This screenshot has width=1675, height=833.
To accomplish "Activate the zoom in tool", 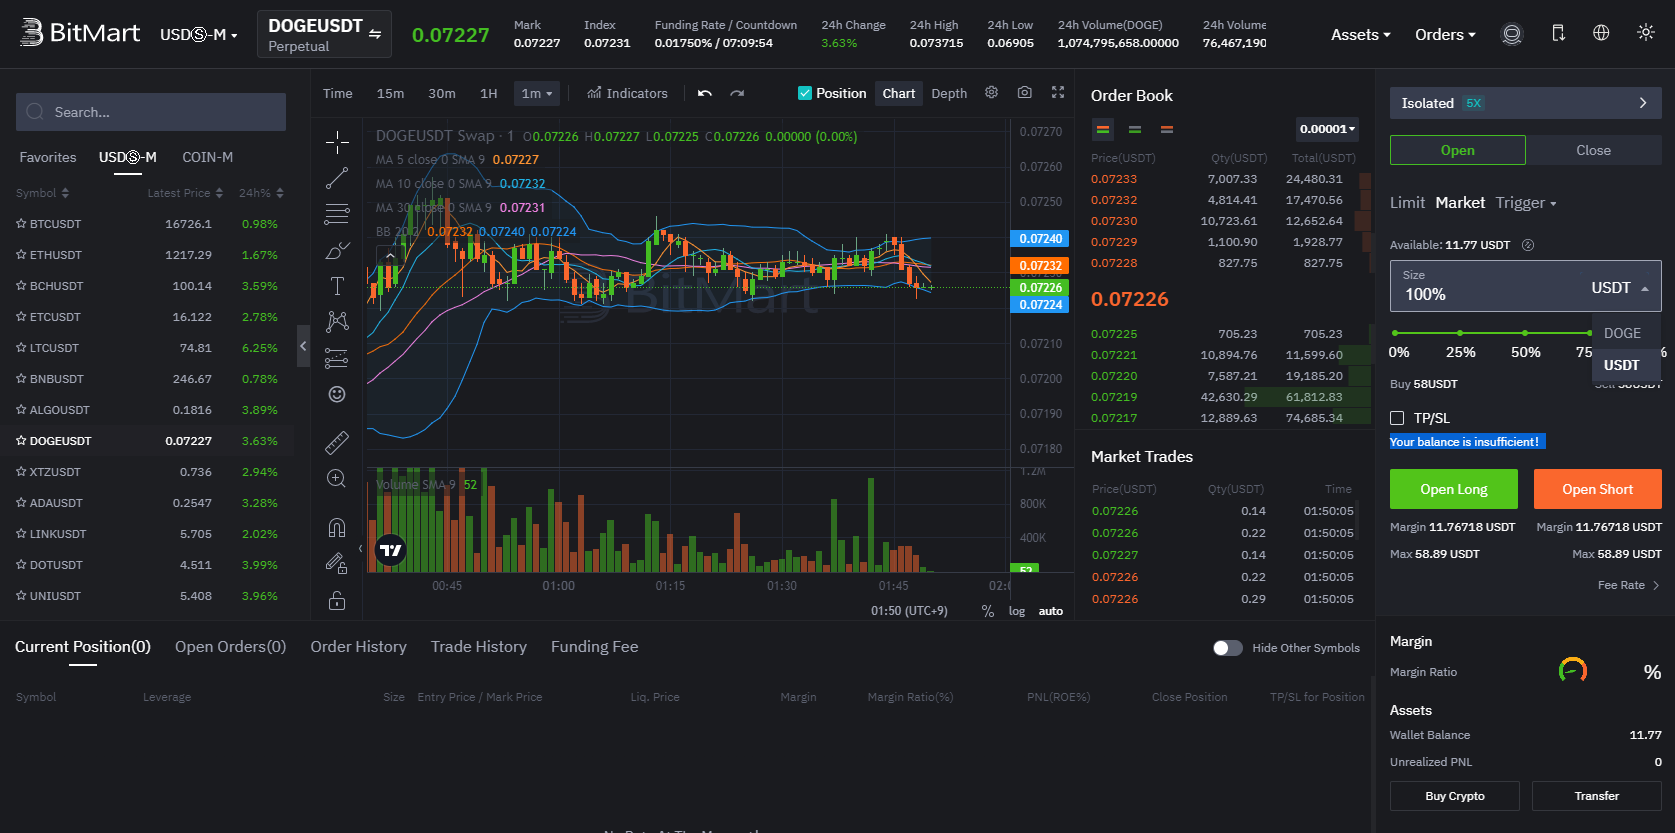I will click(337, 479).
